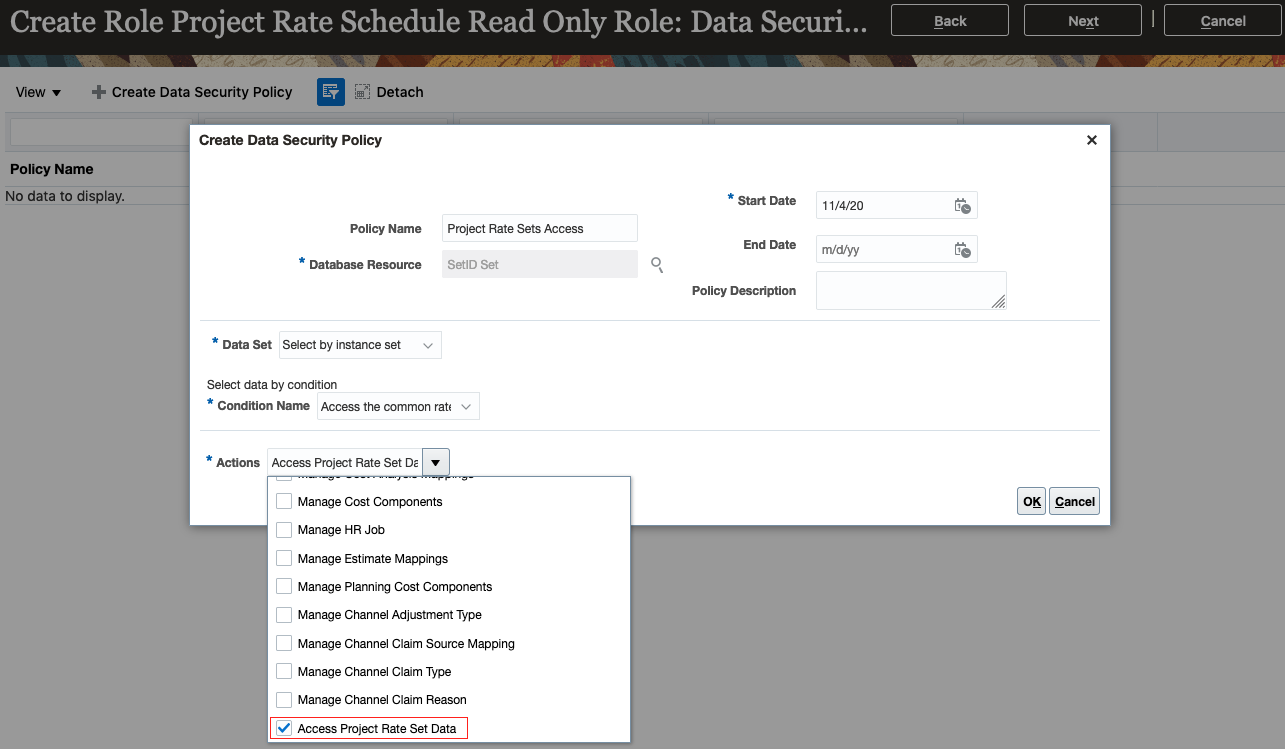Image resolution: width=1285 pixels, height=749 pixels.
Task: Uncheck Access Project Rate Set Data
Action: coord(284,729)
